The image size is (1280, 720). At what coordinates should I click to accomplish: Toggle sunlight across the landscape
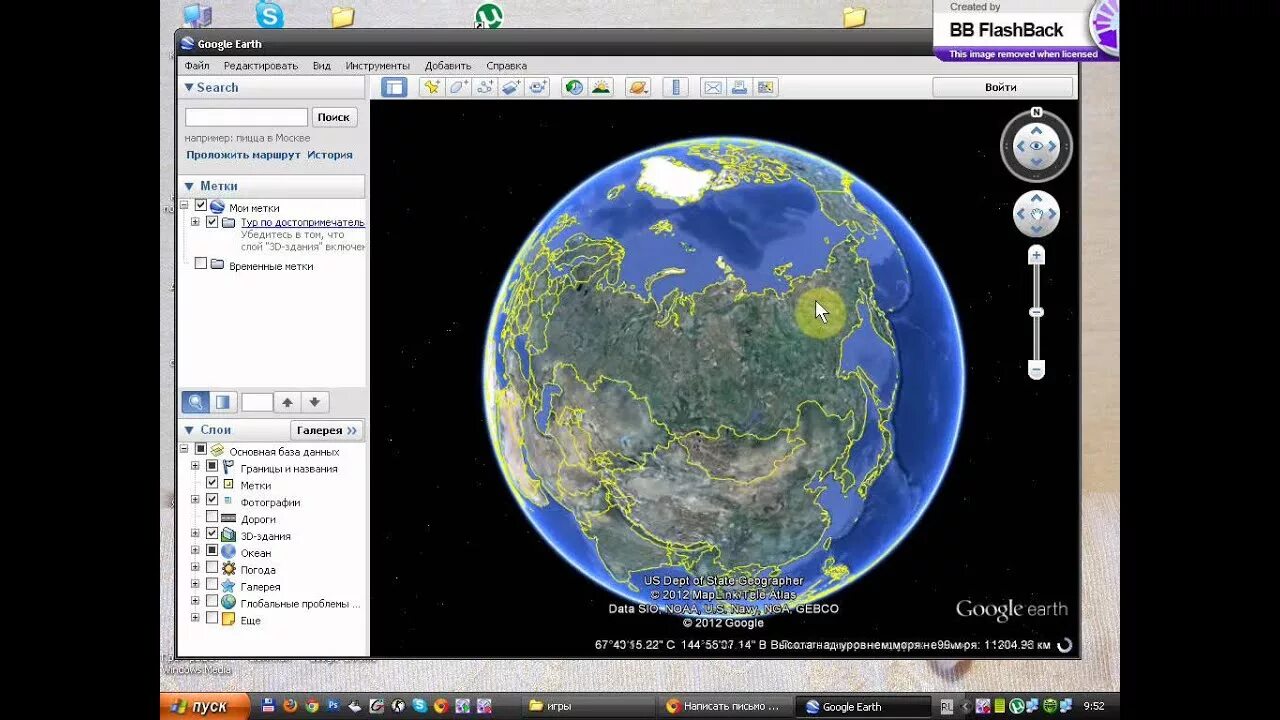point(600,87)
